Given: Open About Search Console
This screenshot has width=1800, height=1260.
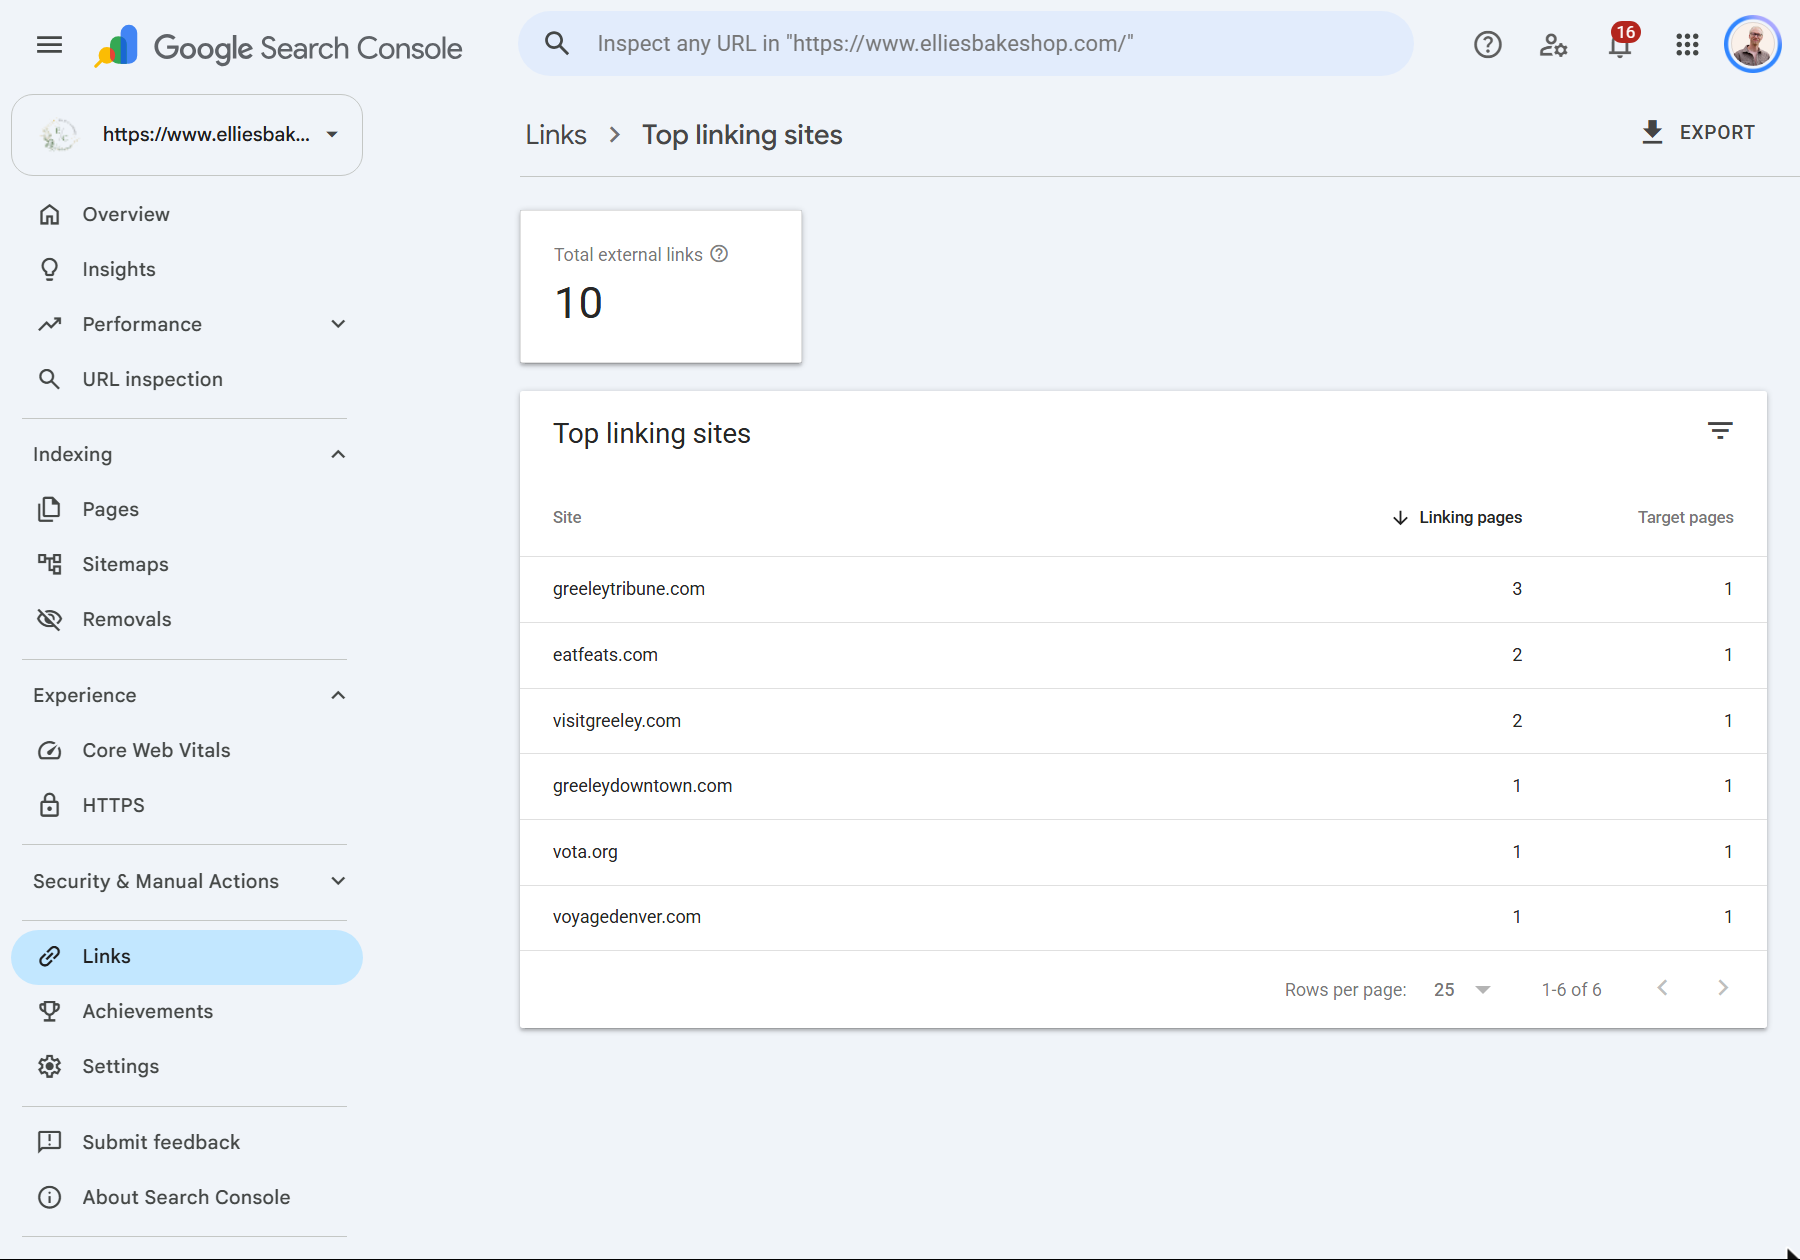Looking at the screenshot, I should click(x=187, y=1197).
